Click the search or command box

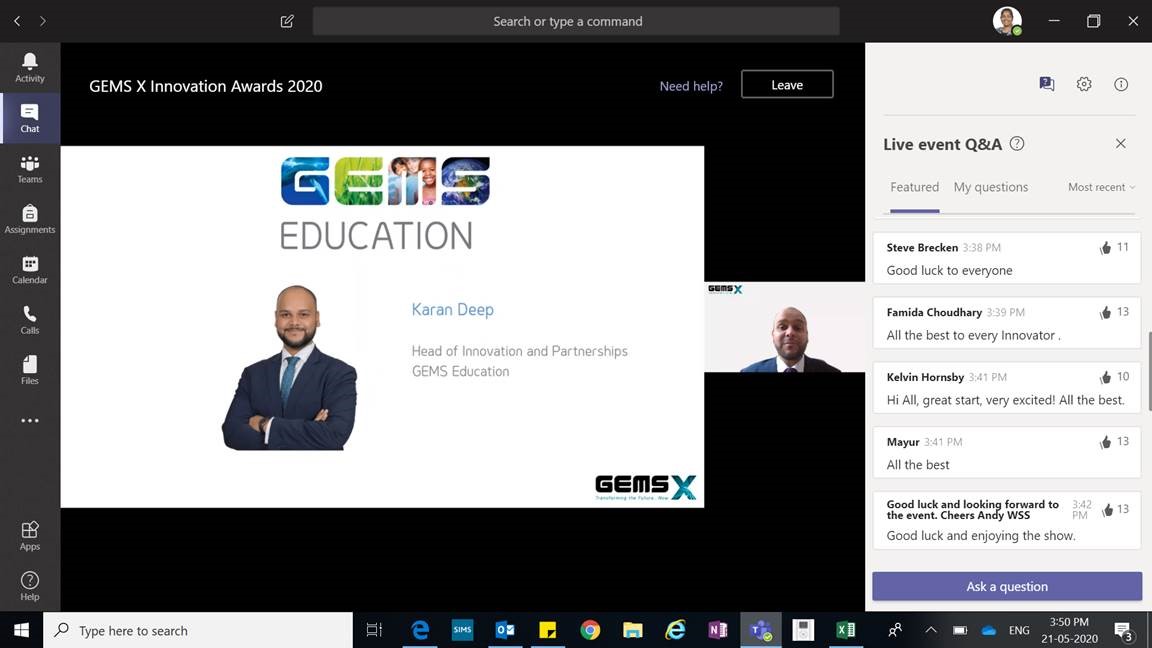576,21
